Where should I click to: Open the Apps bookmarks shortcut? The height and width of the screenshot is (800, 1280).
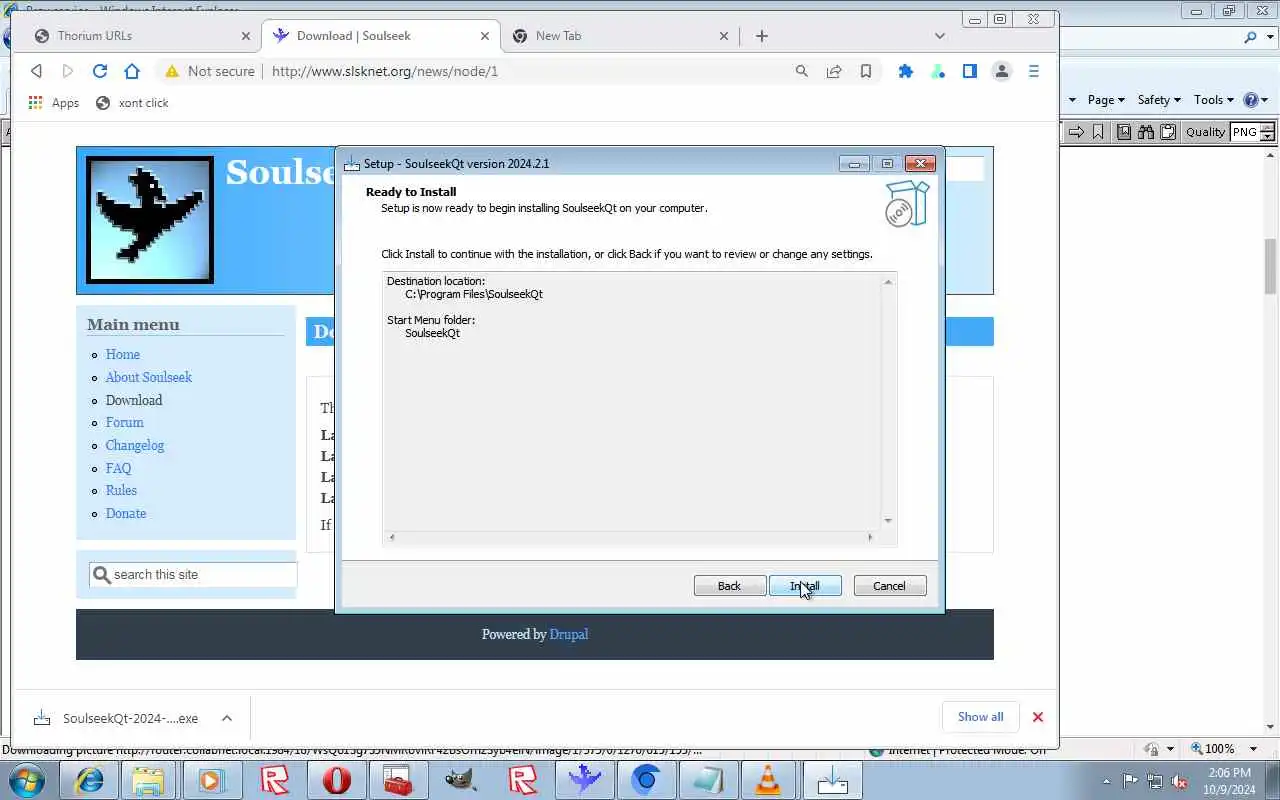(54, 103)
